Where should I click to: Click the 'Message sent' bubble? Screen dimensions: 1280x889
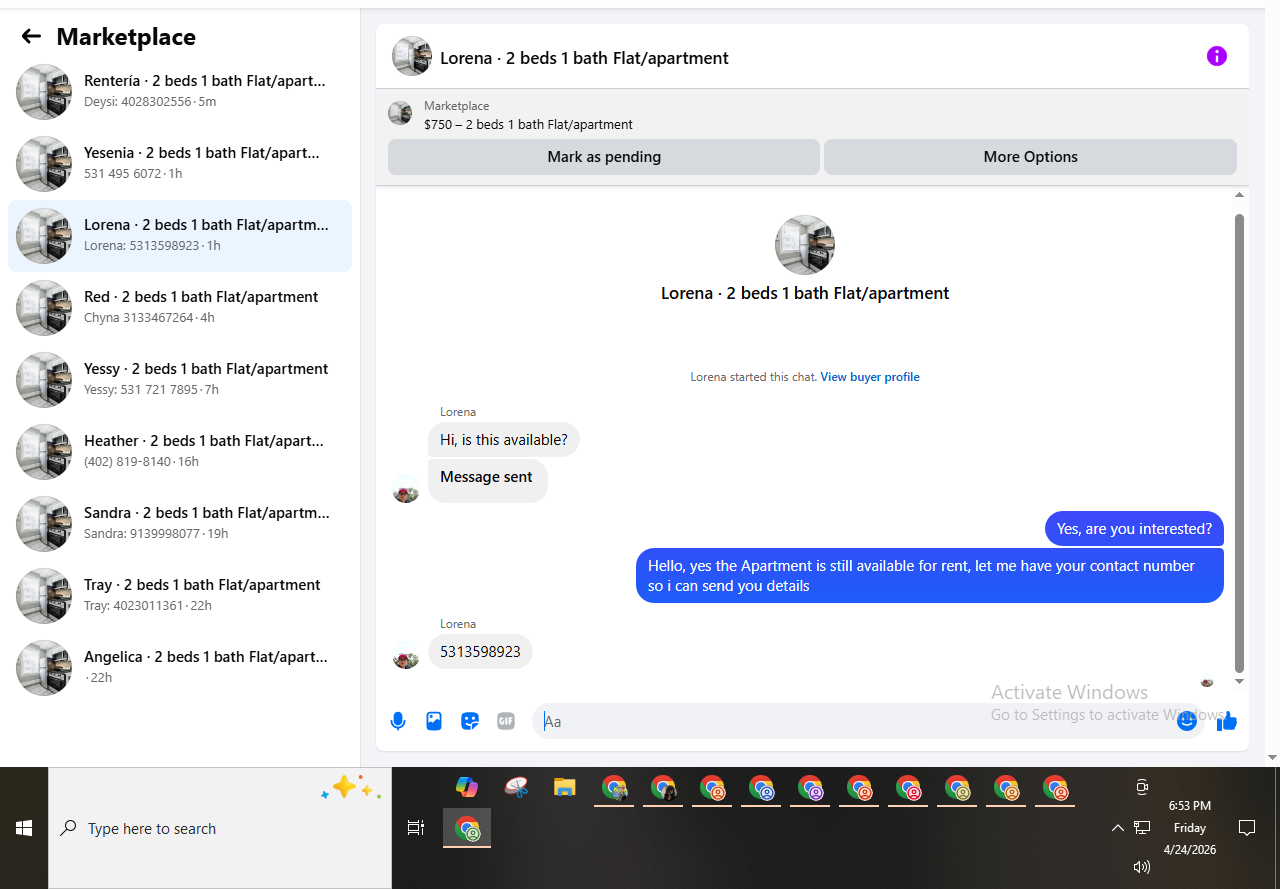[488, 481]
